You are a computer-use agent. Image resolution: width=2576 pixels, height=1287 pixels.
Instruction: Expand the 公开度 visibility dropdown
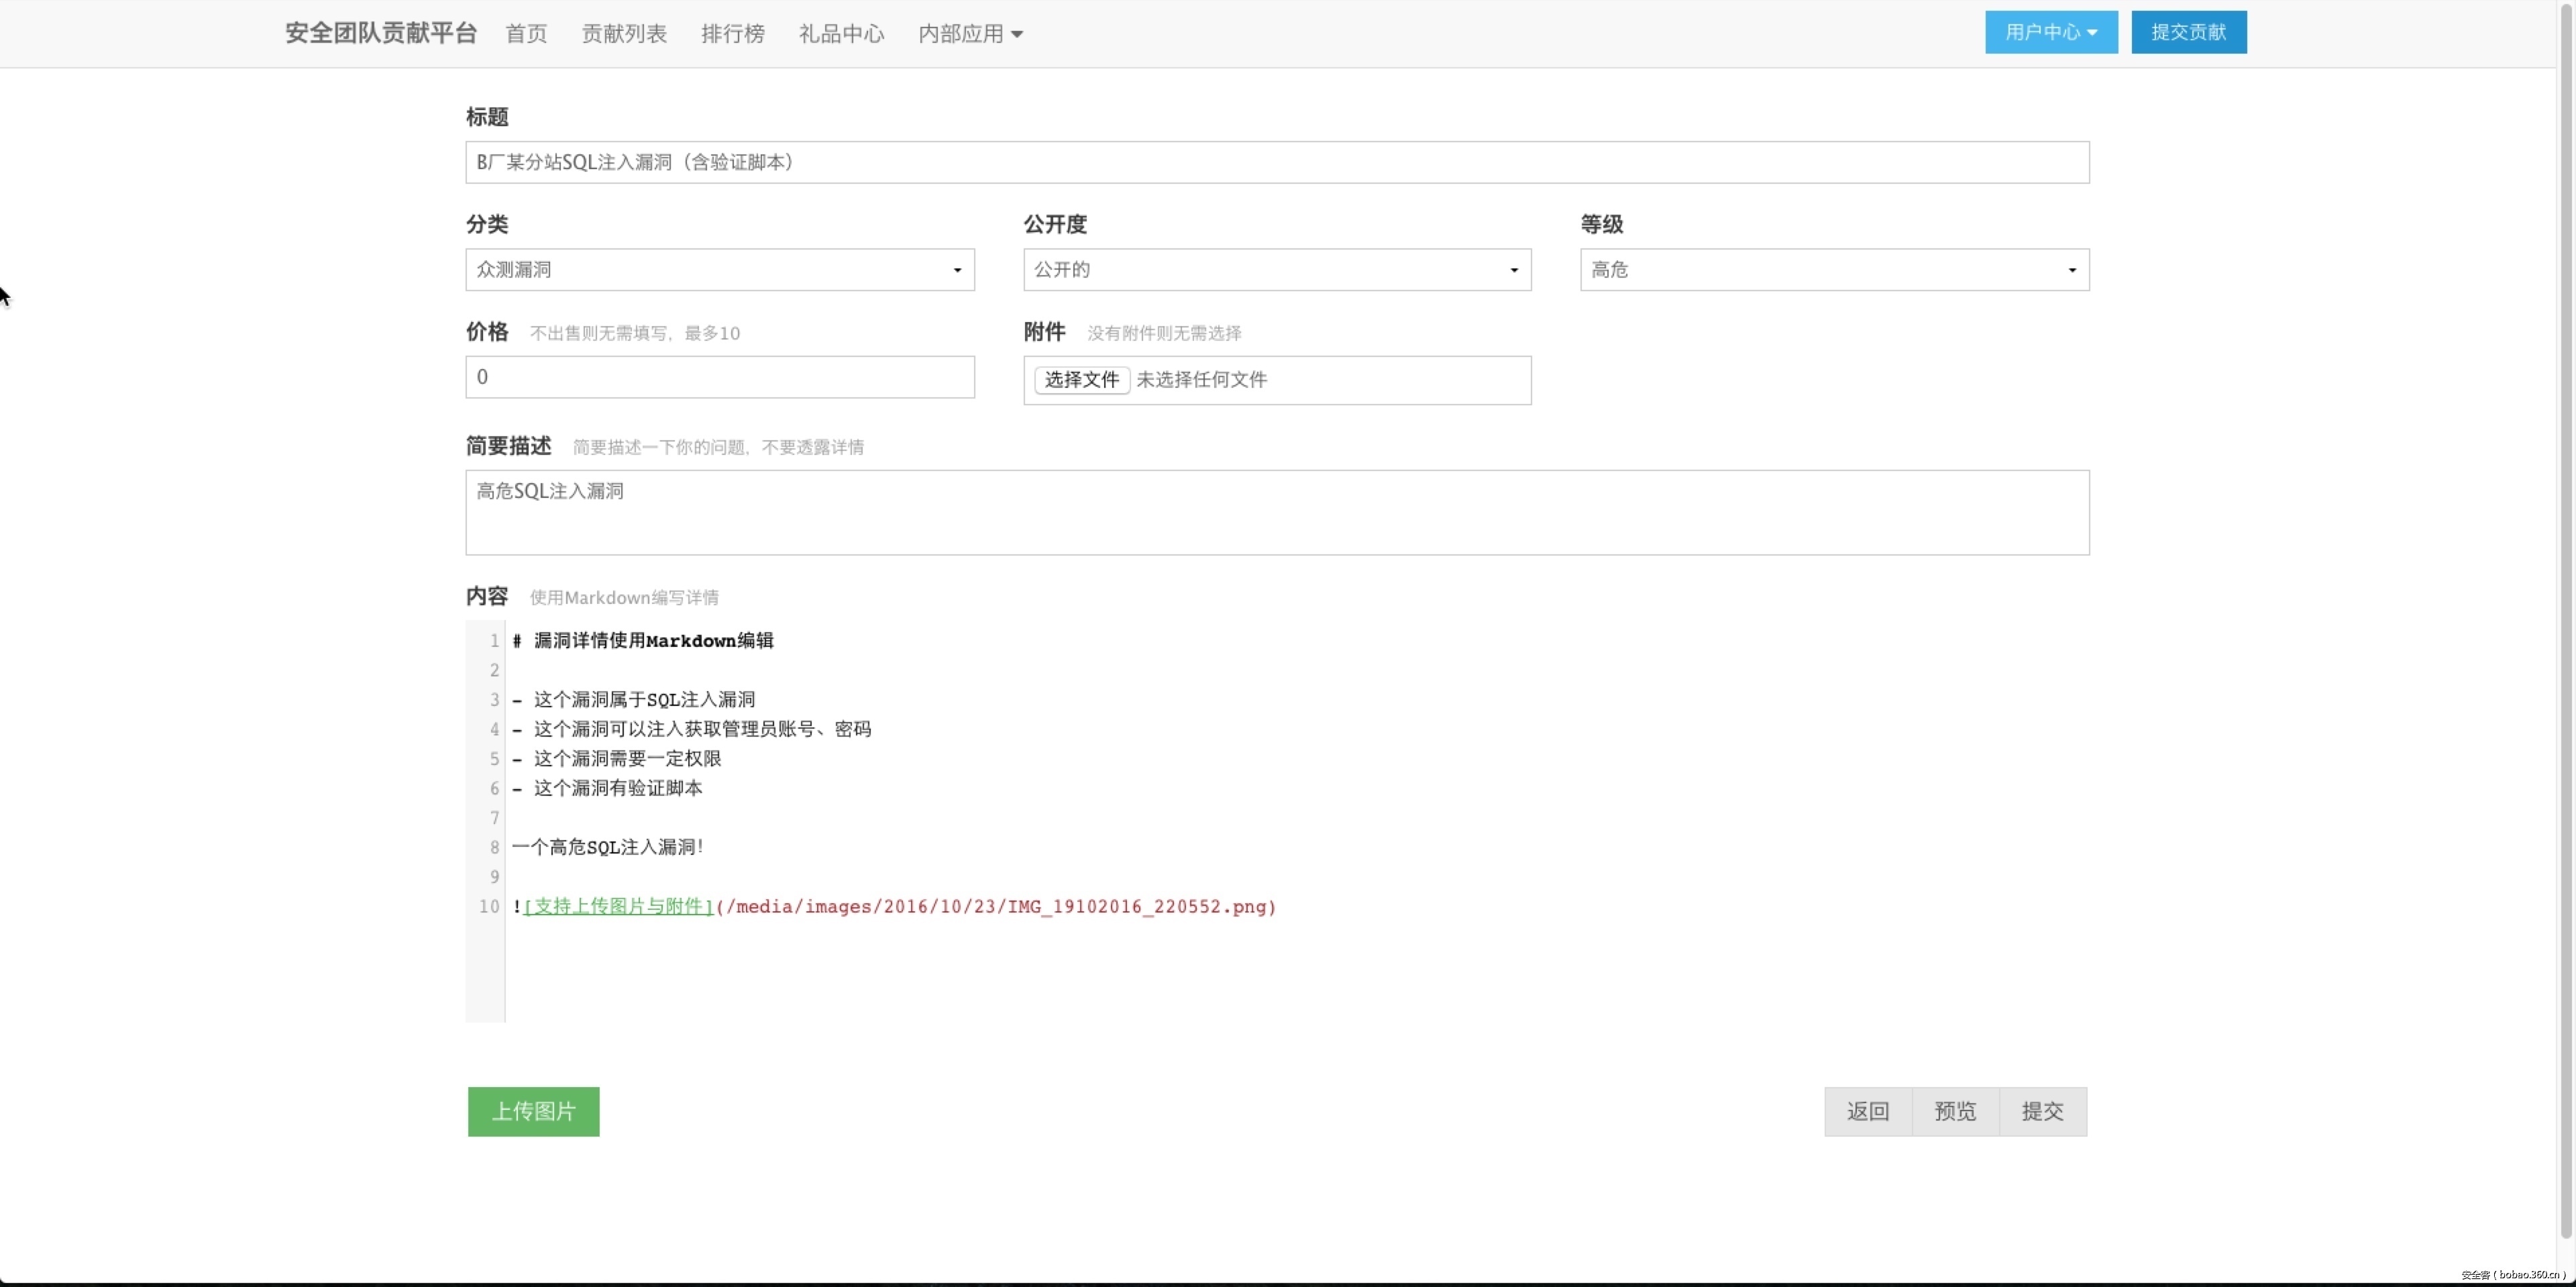click(x=1276, y=270)
